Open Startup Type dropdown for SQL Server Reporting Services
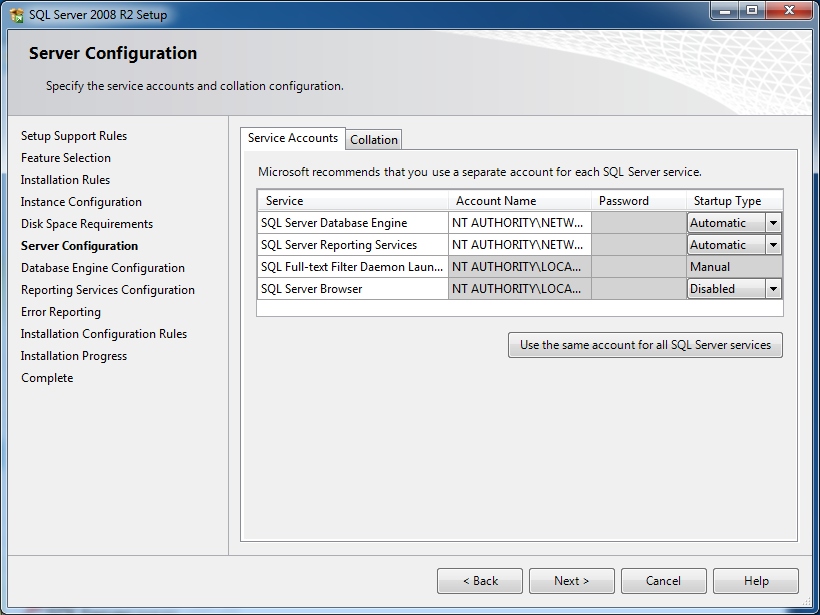Screen dimensions: 820x615 coord(775,244)
